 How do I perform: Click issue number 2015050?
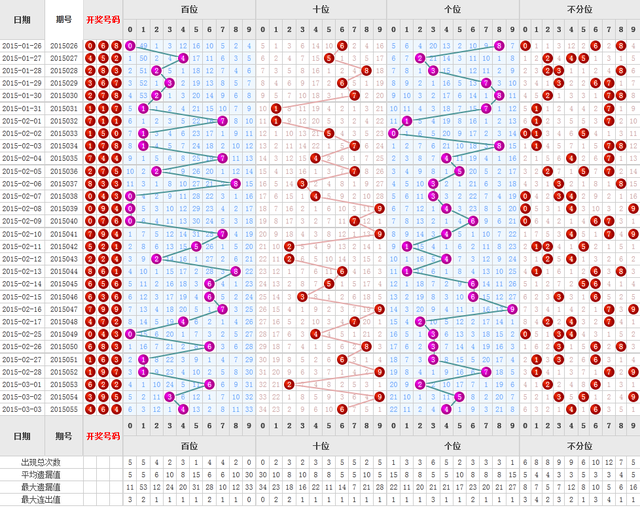[64, 346]
